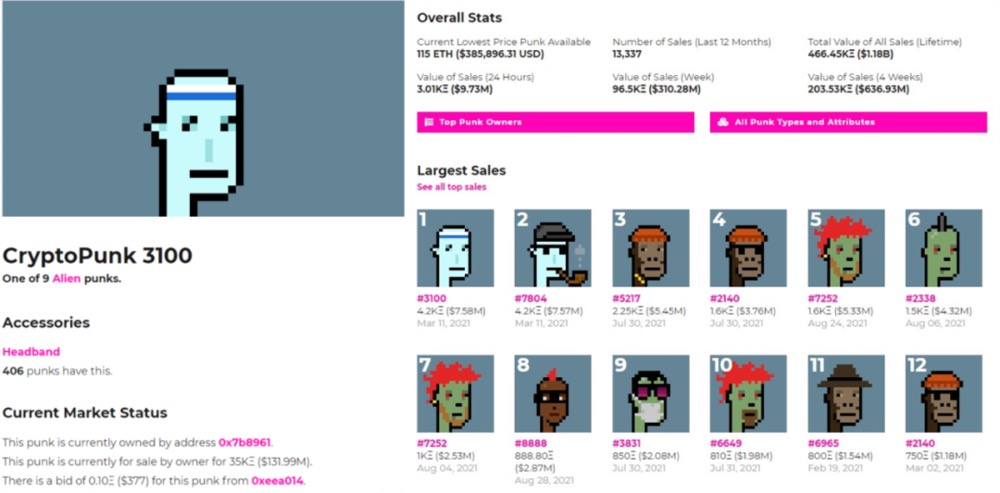Open rank 6 zombie punk thumbnail
The height and width of the screenshot is (493, 1000).
943,248
